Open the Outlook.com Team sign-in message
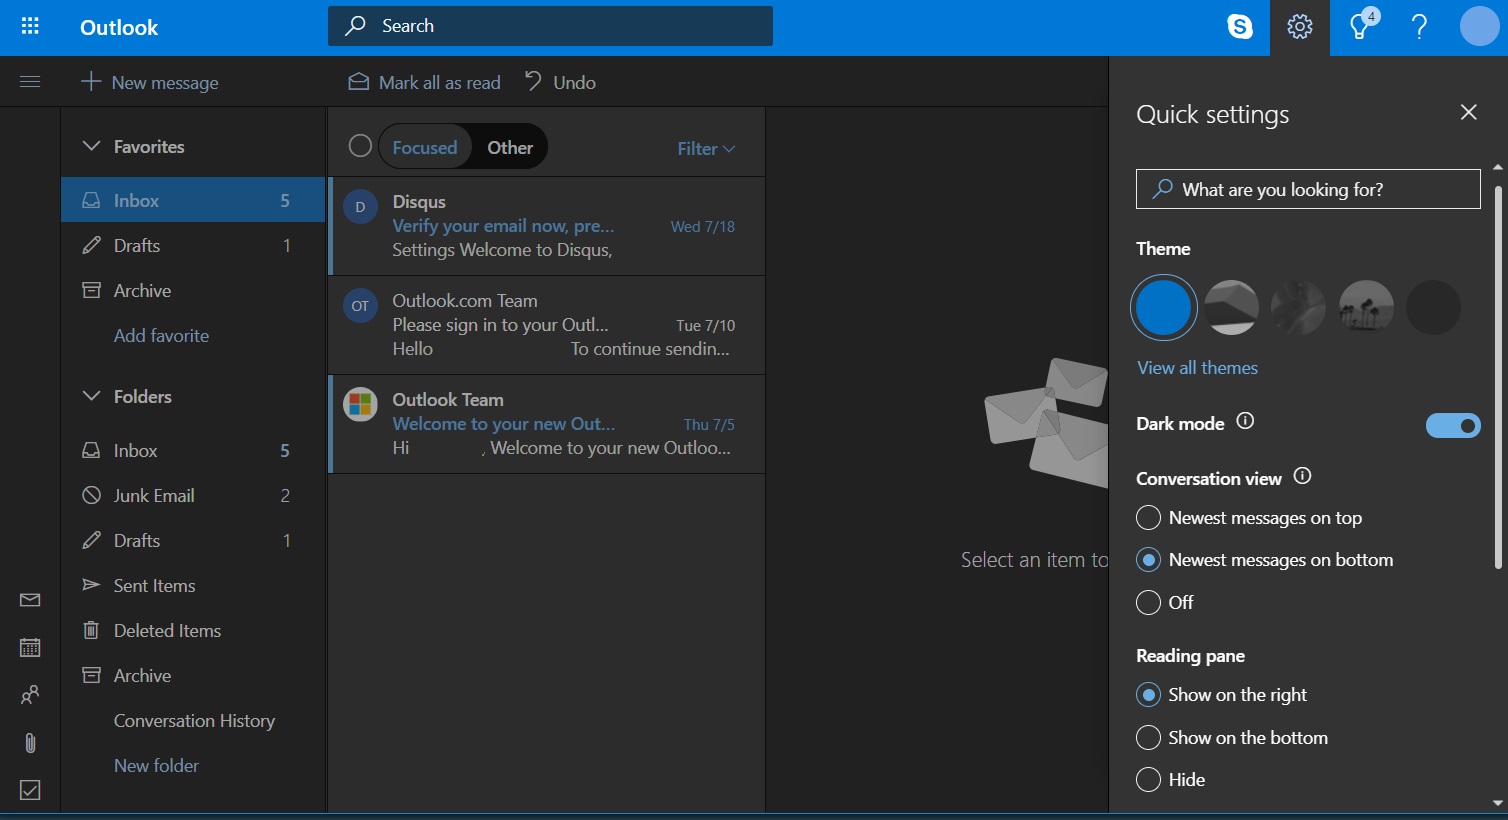Screen dimensions: 1508x820 [x=547, y=325]
